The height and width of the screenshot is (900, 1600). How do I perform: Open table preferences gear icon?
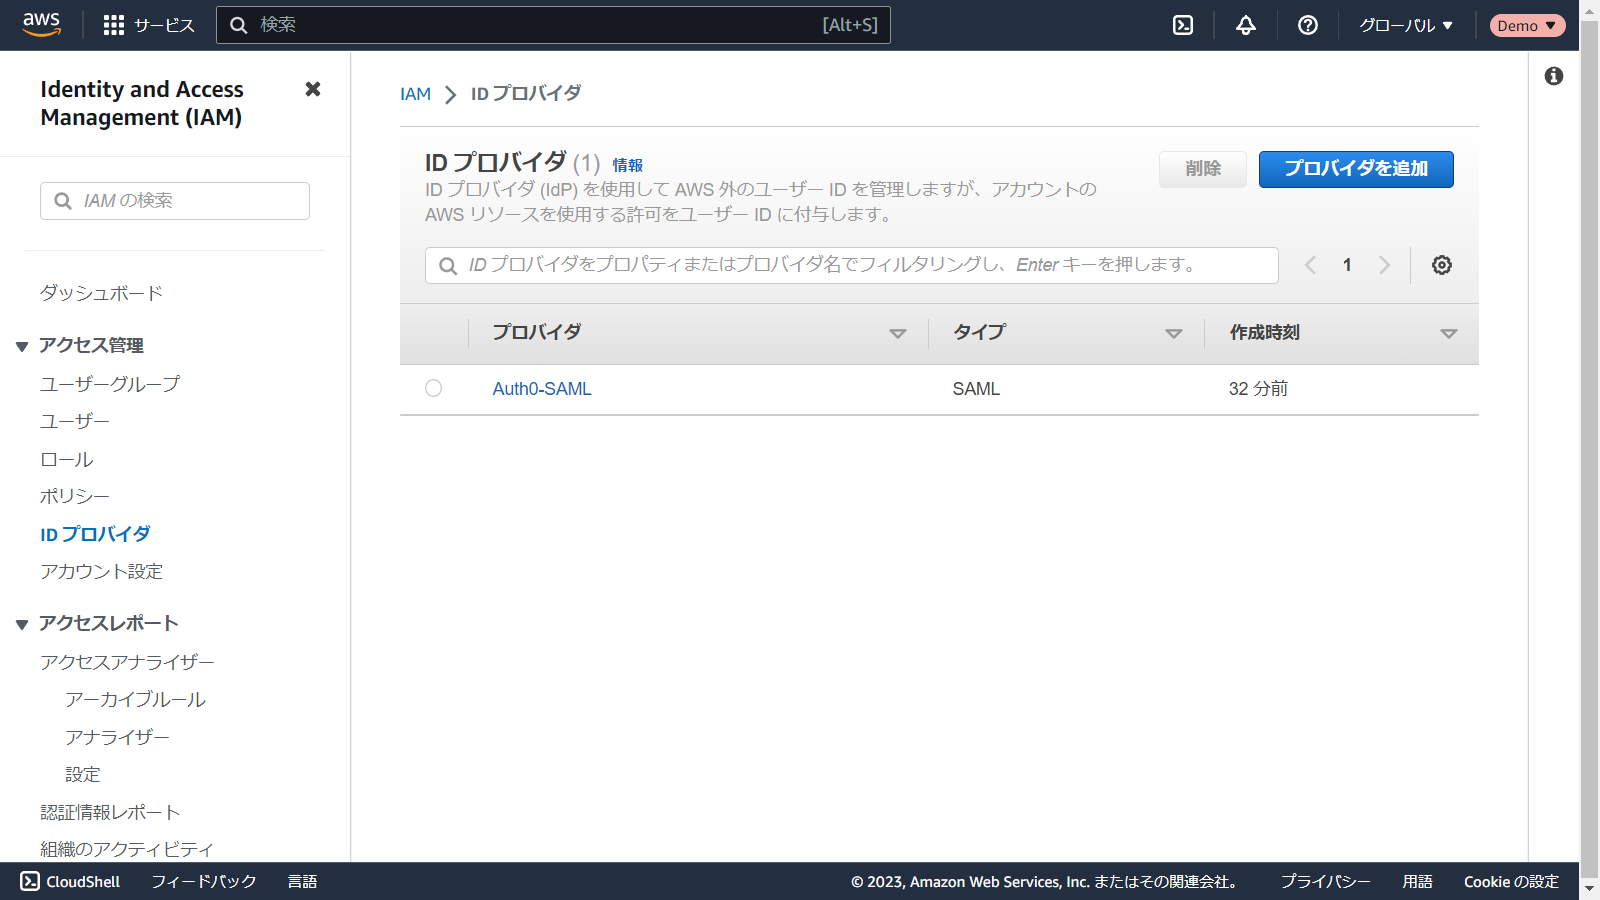pos(1441,265)
